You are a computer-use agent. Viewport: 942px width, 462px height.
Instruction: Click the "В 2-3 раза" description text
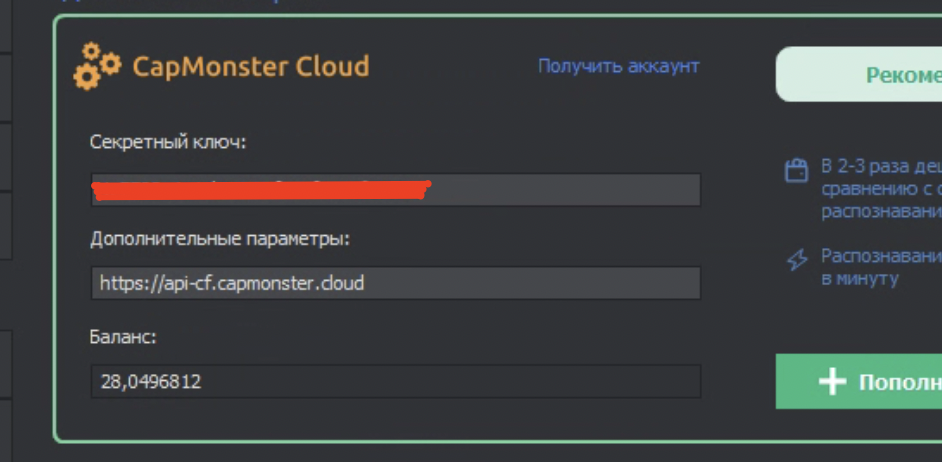[x=880, y=165]
